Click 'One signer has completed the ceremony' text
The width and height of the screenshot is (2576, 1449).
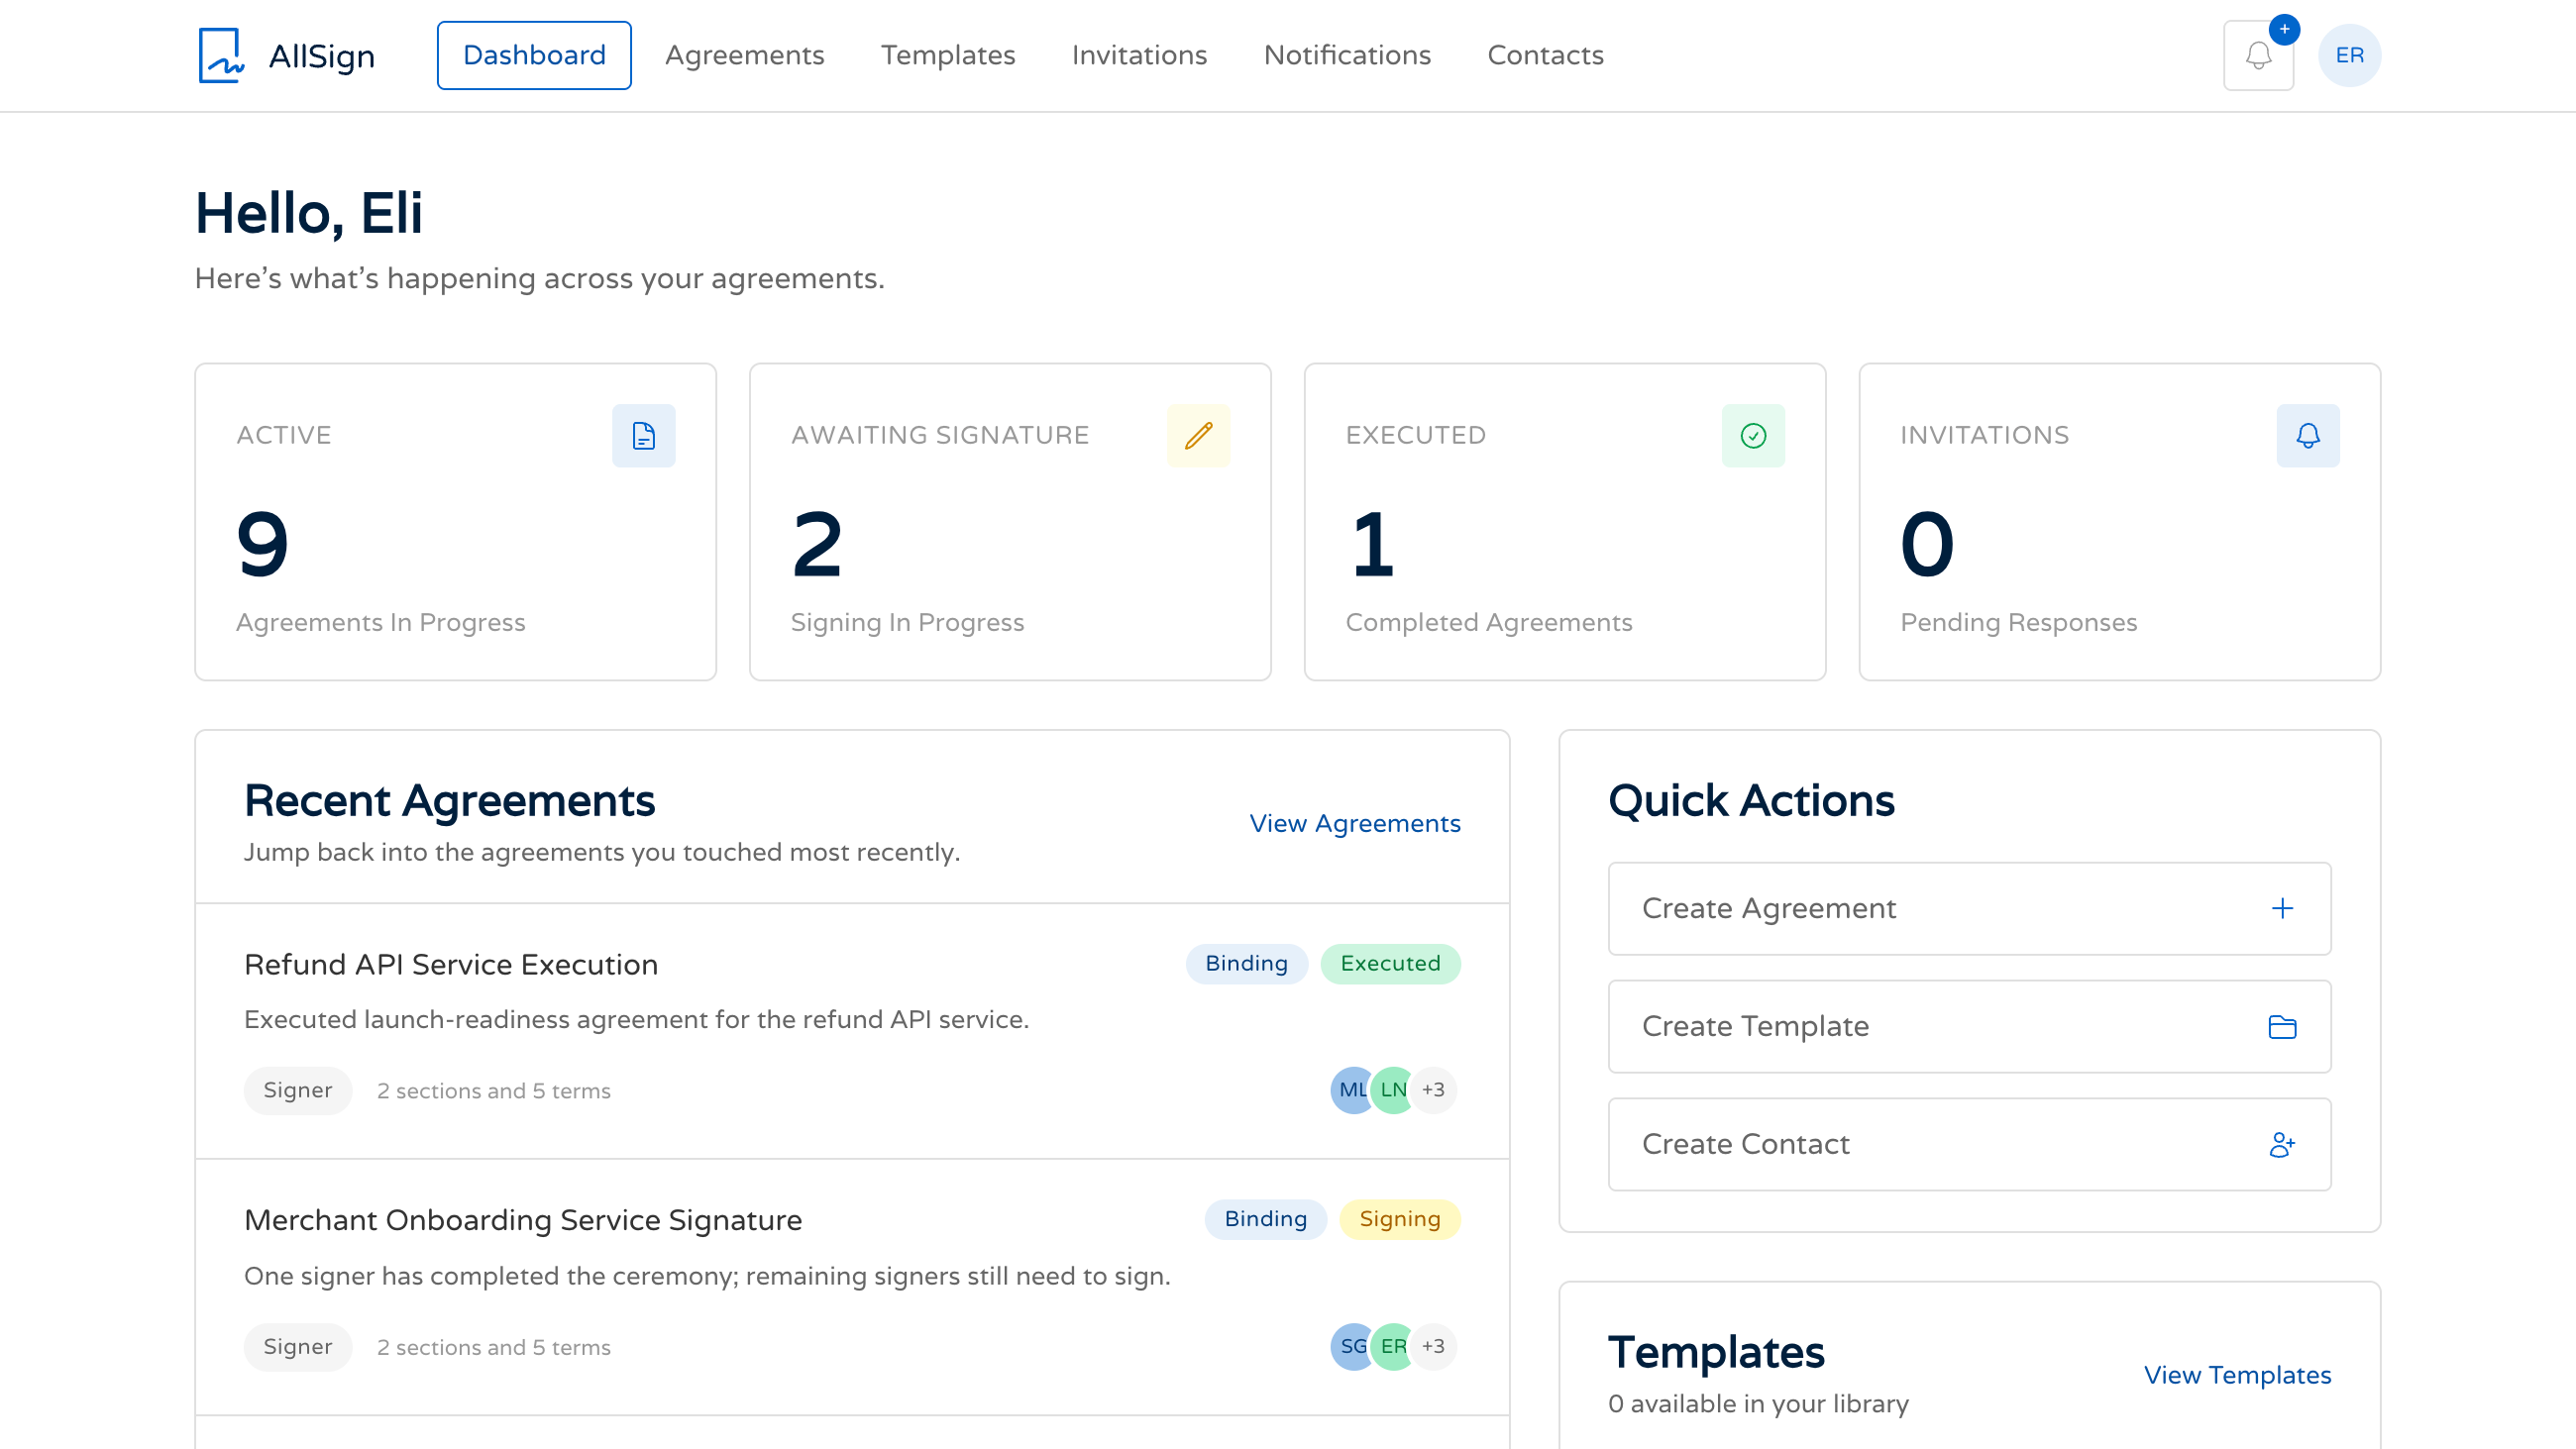click(x=707, y=1276)
